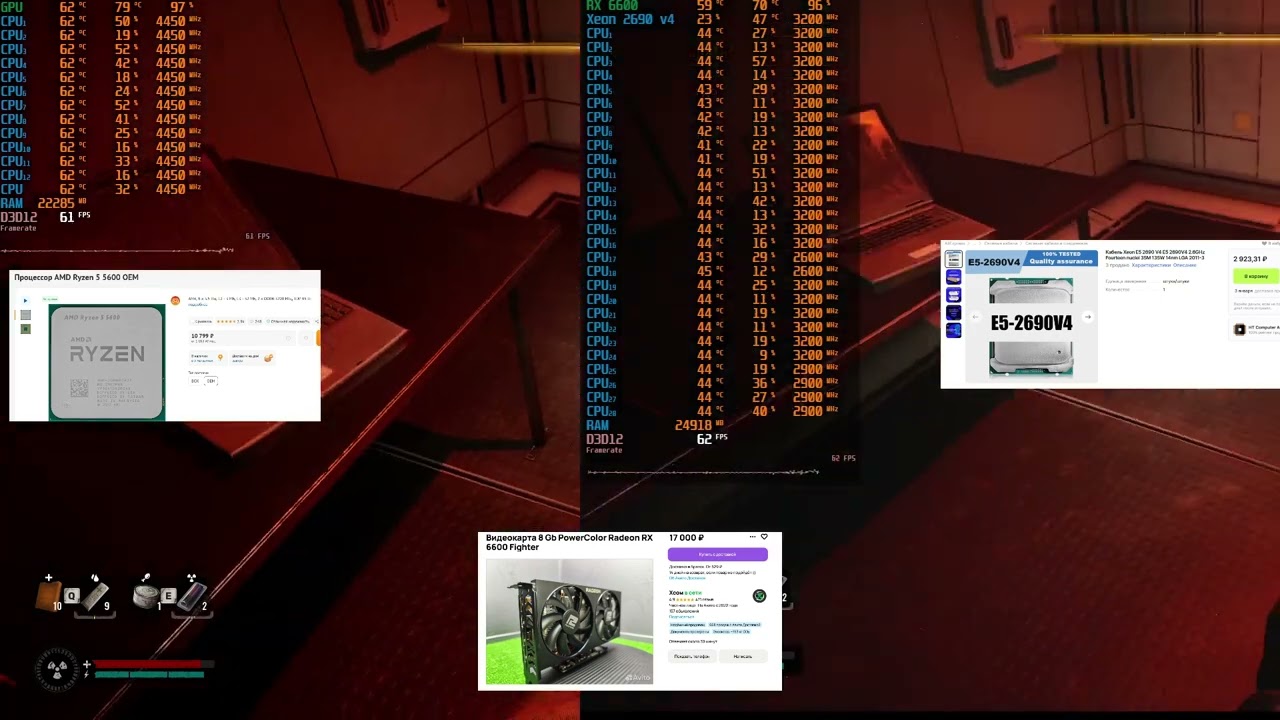
Task: Click the write message button on RX 6600 listing
Action: (x=742, y=656)
